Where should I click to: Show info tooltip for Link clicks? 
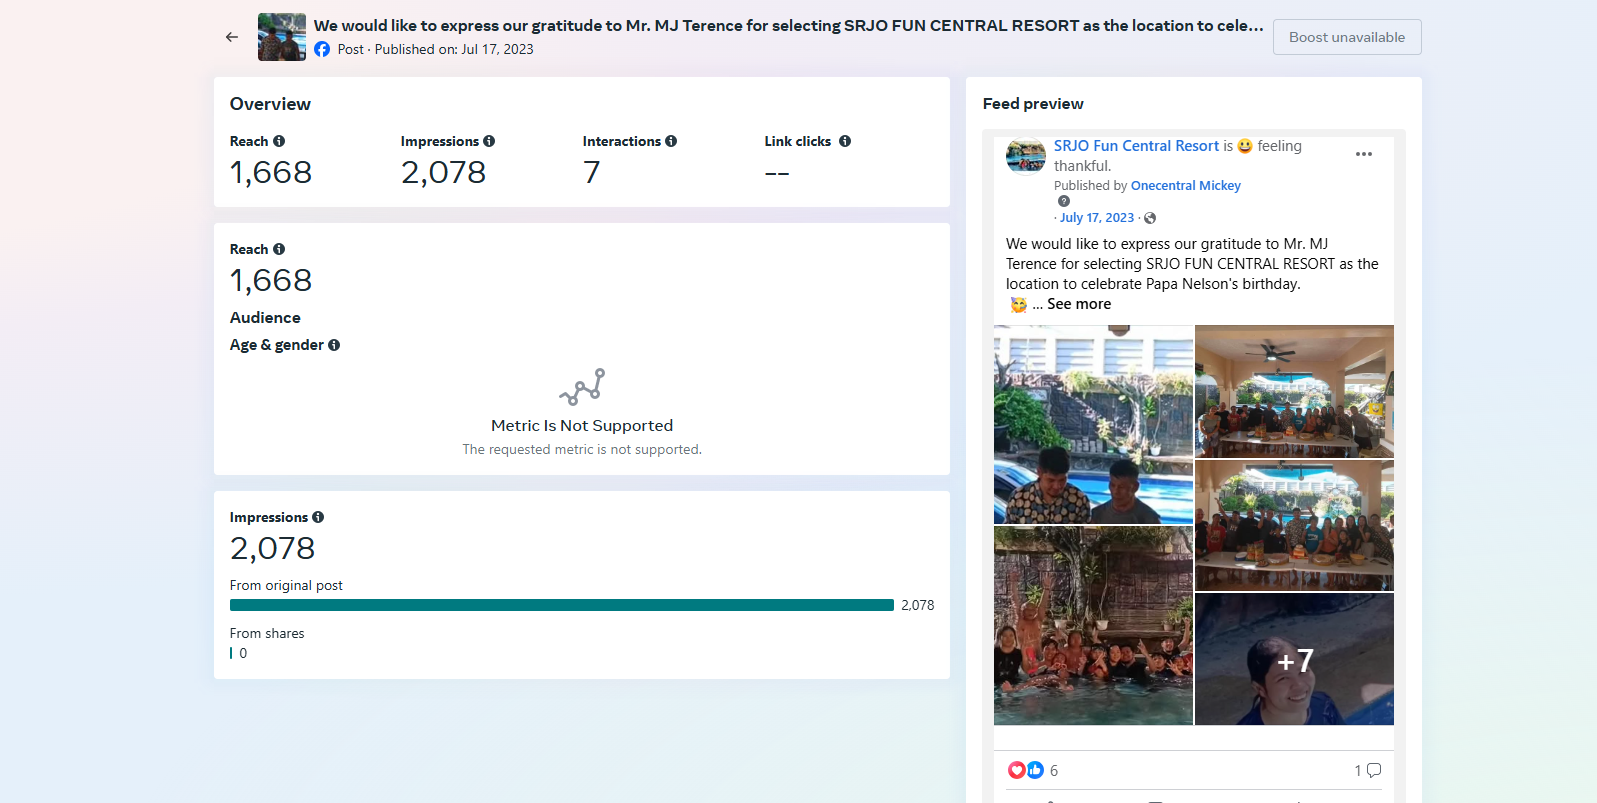(845, 141)
